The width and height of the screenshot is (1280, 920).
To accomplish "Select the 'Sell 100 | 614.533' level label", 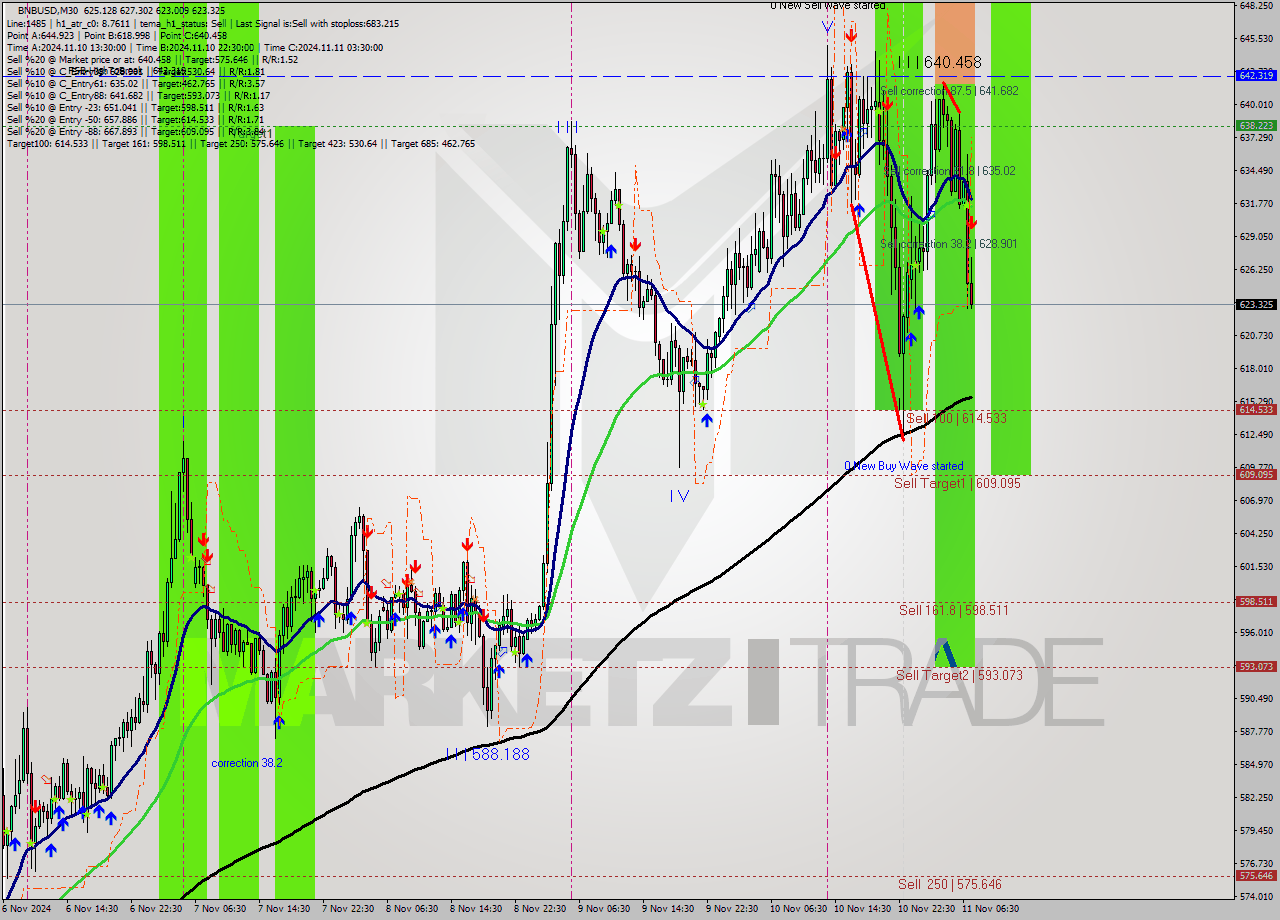I will point(956,418).
